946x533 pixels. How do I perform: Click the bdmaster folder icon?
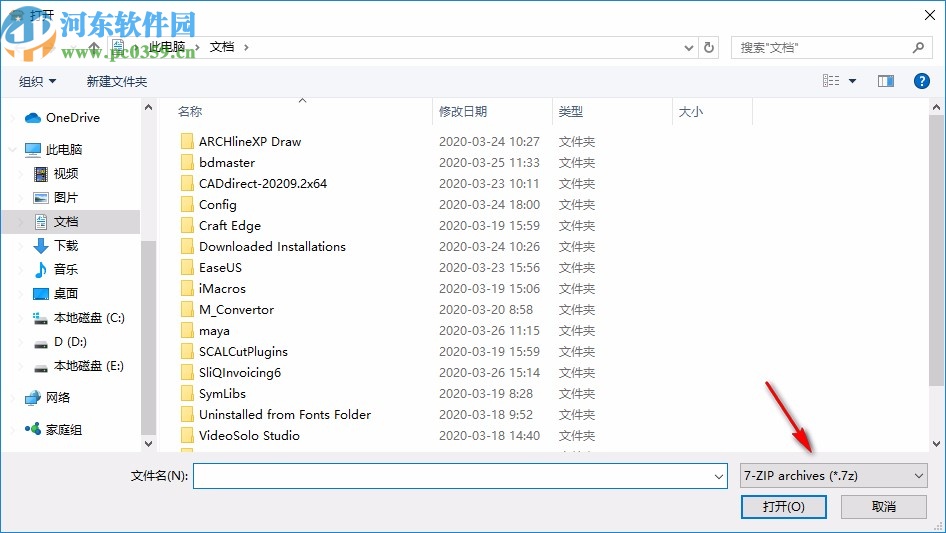pos(187,162)
